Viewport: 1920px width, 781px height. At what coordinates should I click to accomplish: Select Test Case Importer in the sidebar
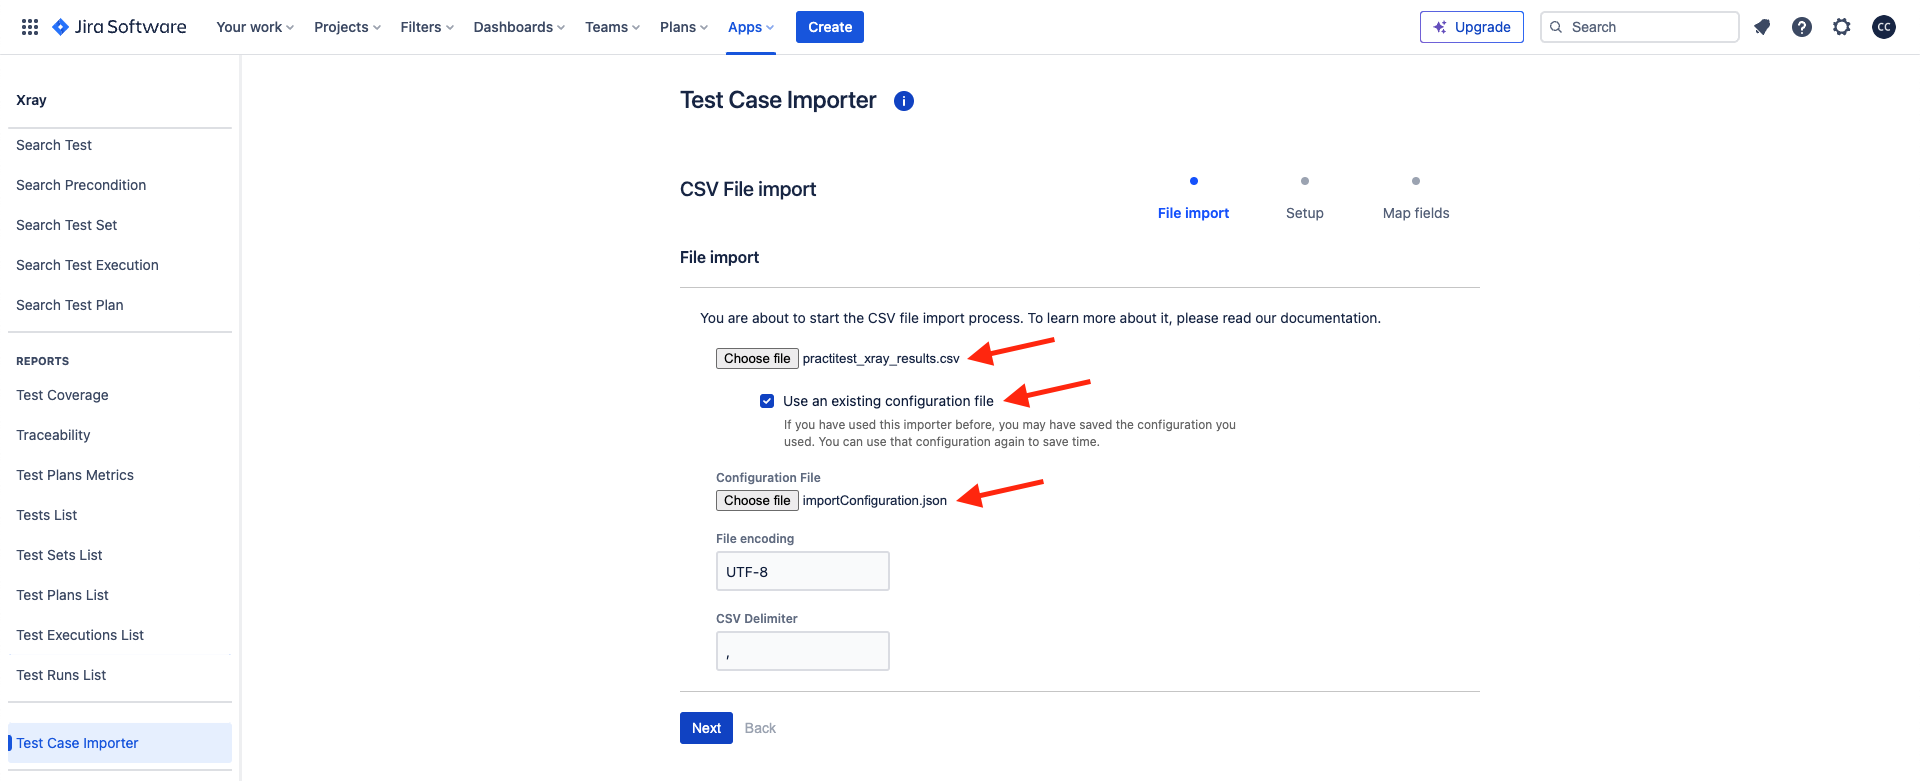pos(120,743)
